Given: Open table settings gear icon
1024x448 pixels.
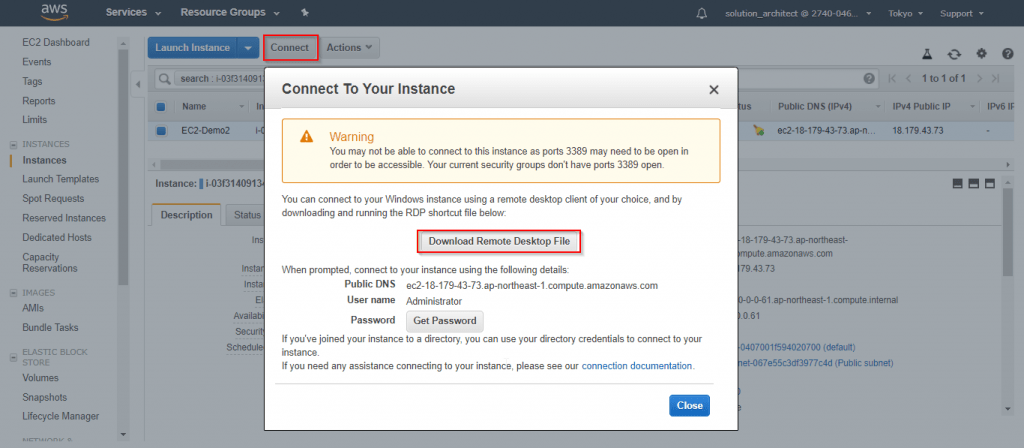Looking at the screenshot, I should (x=981, y=54).
